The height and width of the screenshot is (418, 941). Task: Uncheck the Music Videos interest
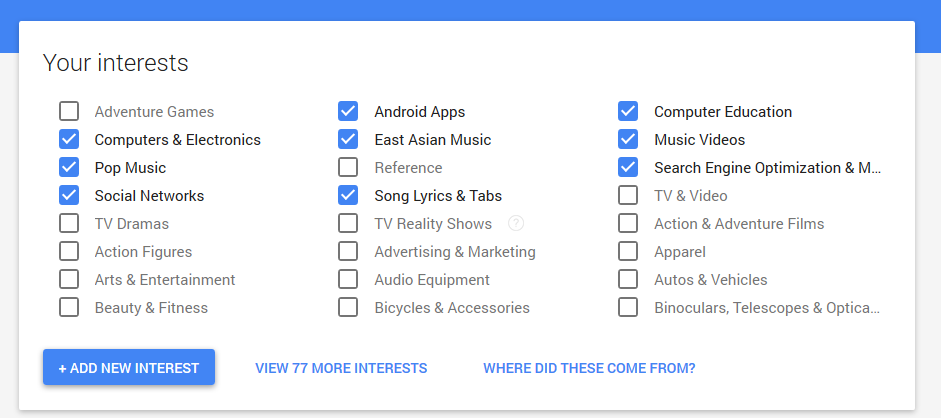[628, 140]
